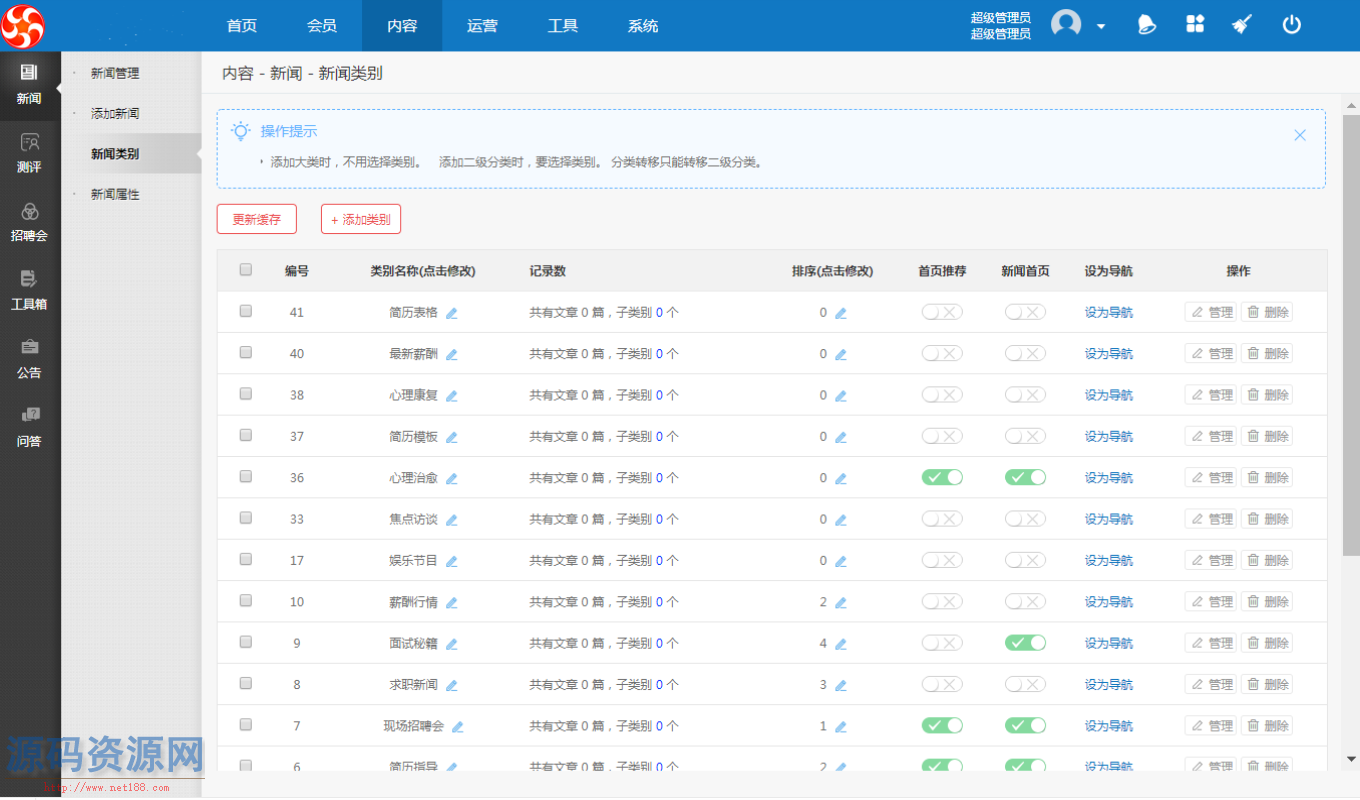Screen dimensions: 1360x800
Task: Check the select-all checkbox in the table header
Action: tap(245, 270)
